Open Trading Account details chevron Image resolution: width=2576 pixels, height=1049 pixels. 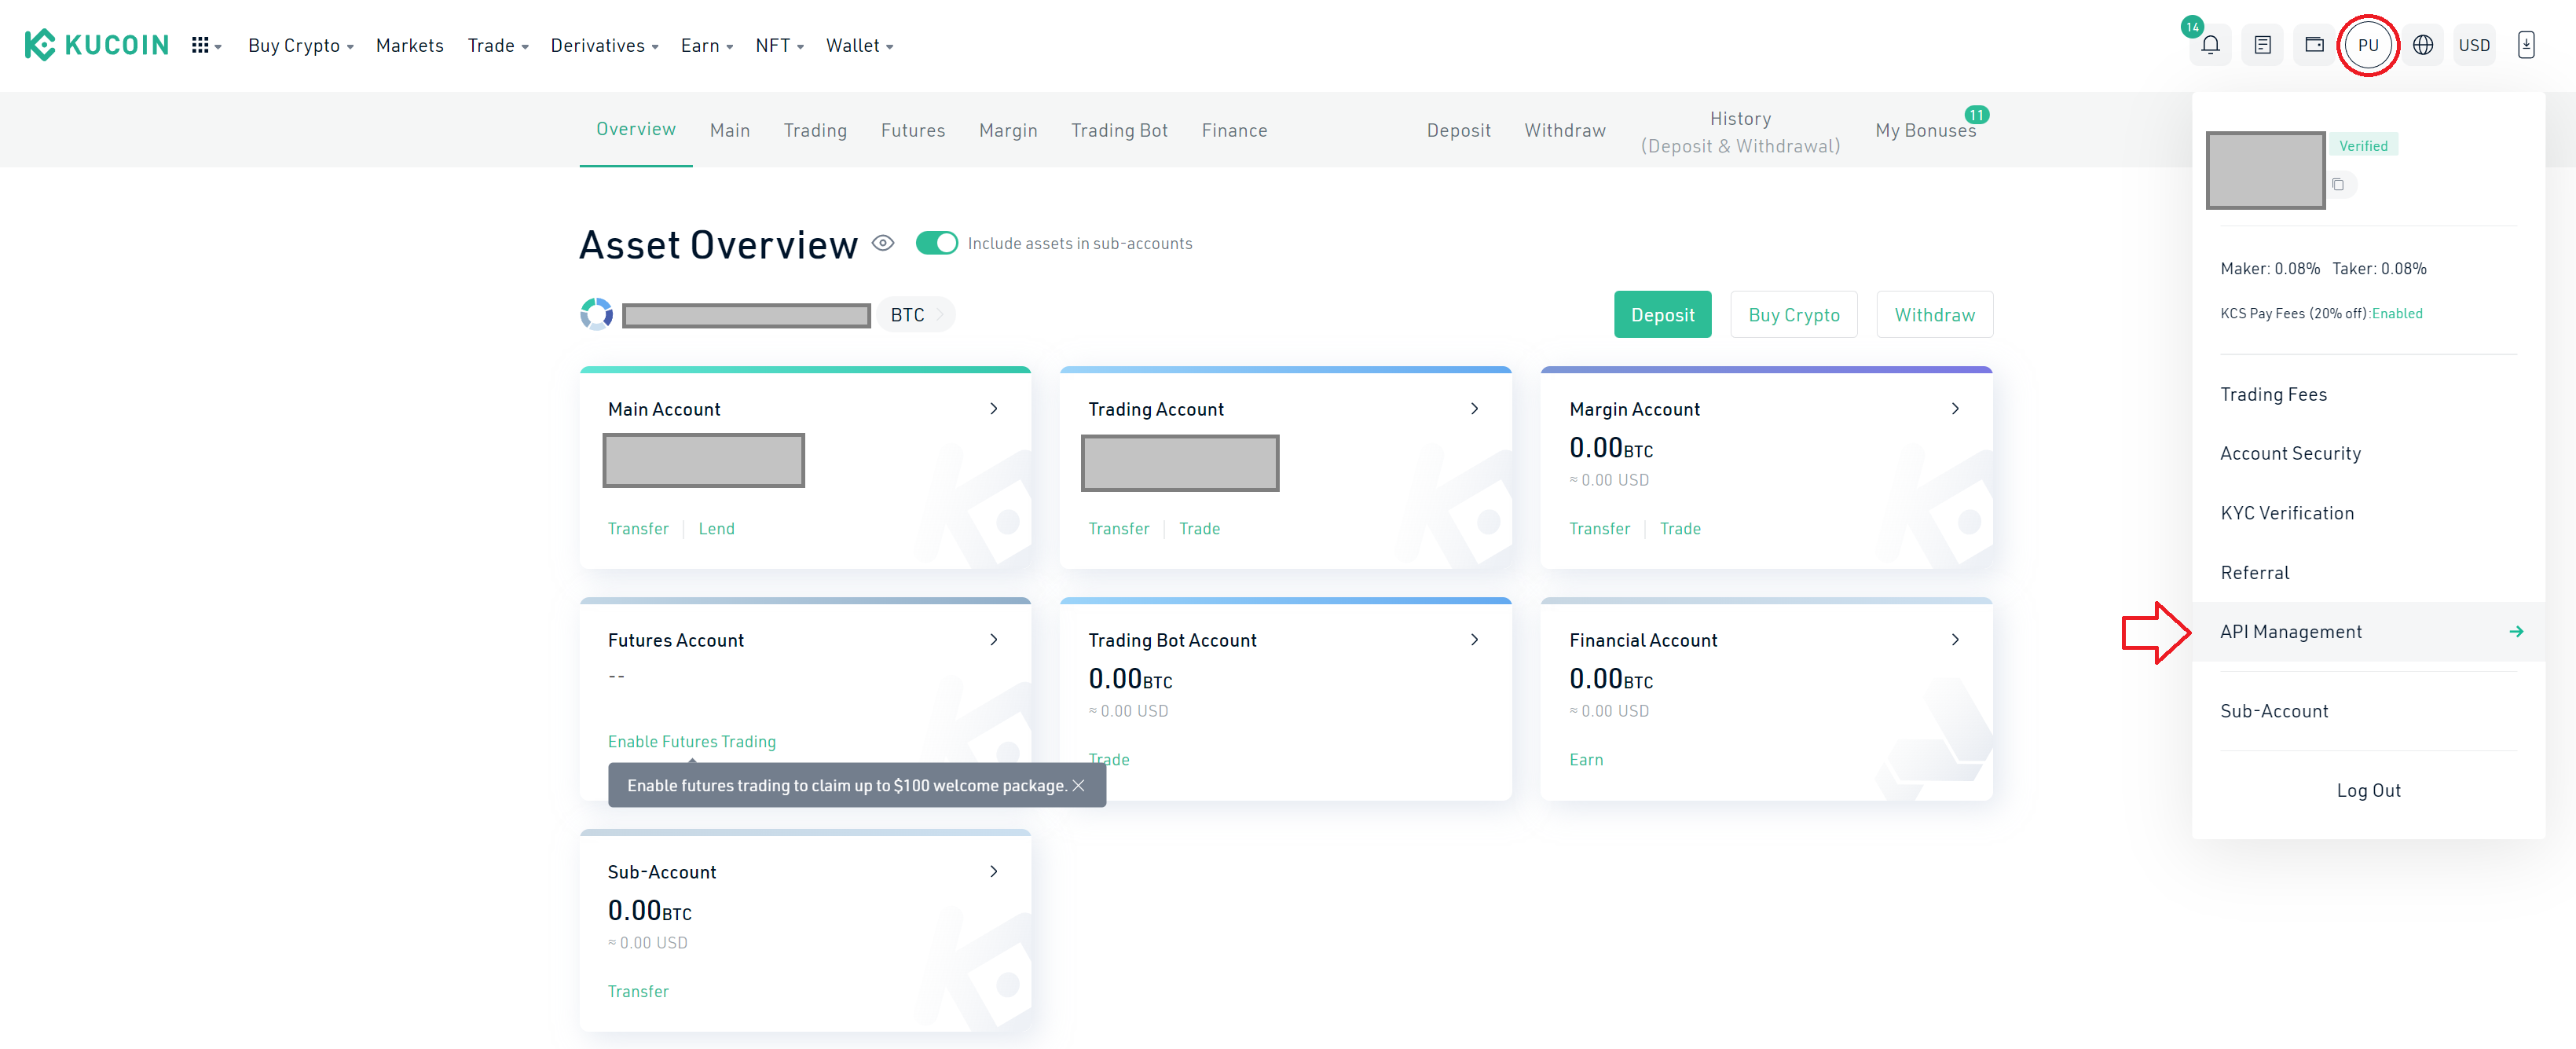pos(1474,408)
